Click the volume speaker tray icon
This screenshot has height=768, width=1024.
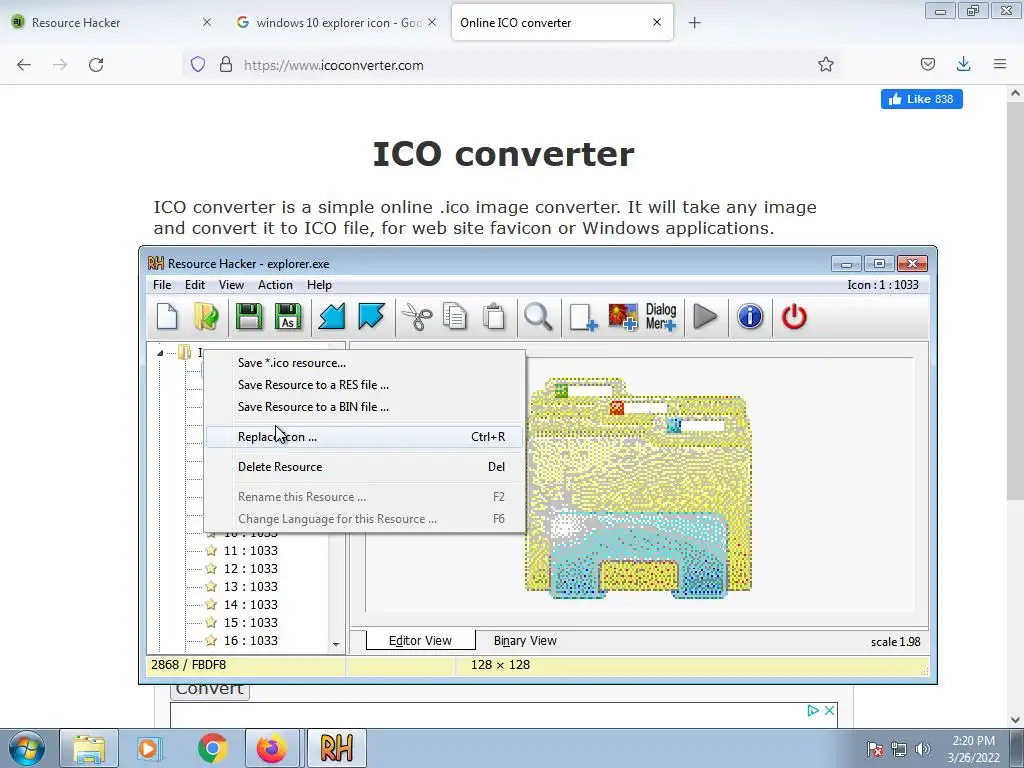923,748
